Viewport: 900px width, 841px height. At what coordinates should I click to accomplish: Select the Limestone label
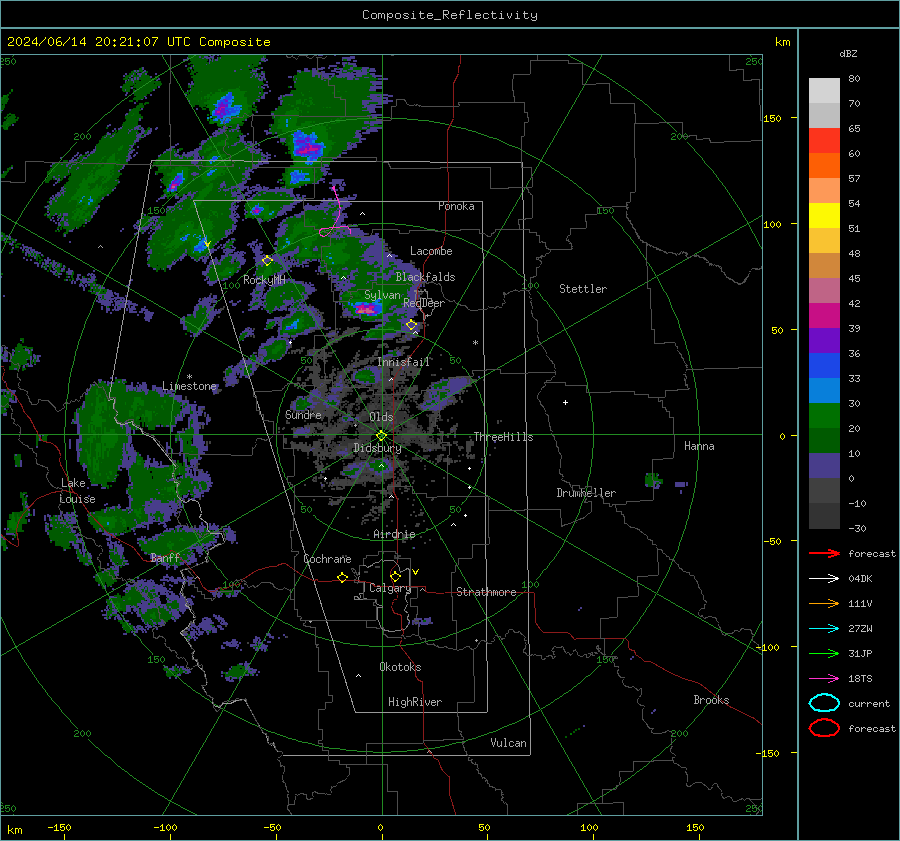[189, 386]
